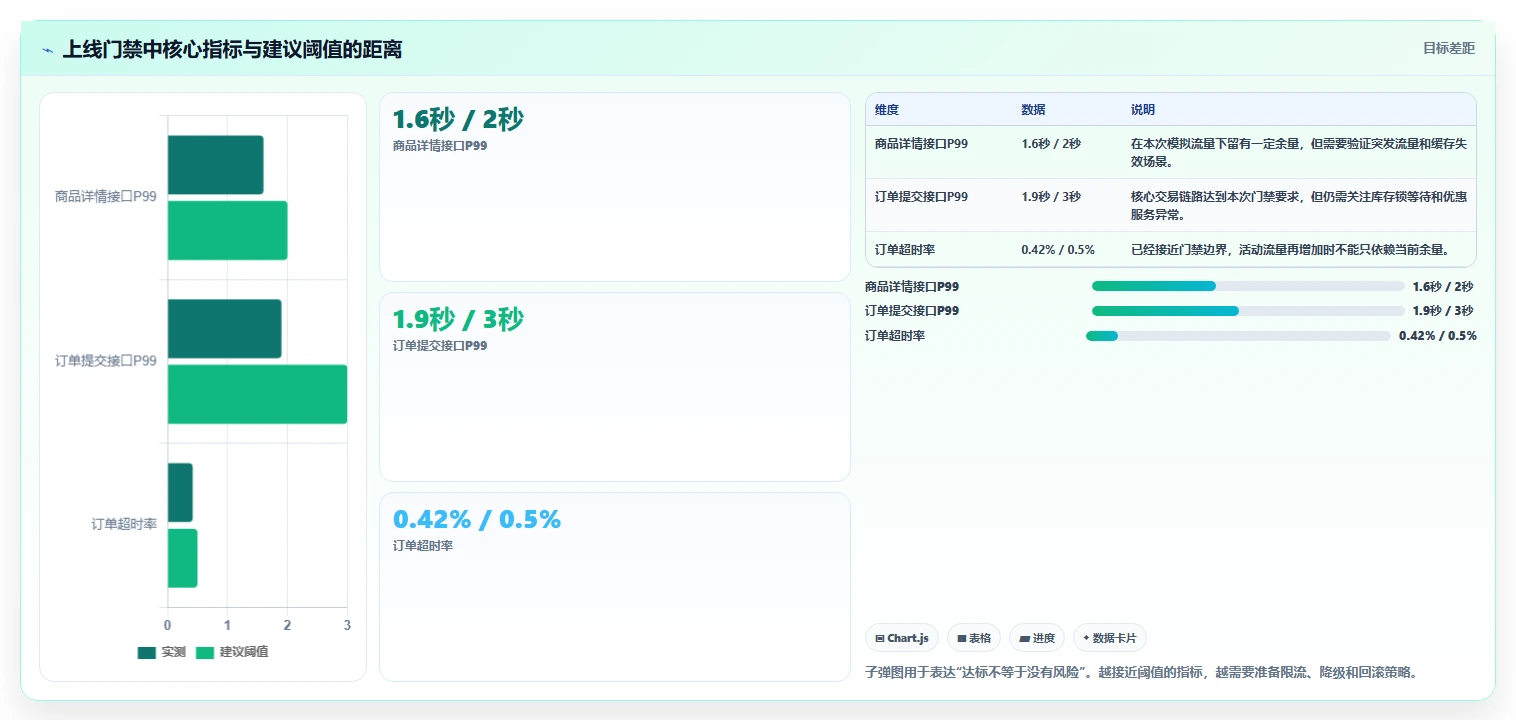Screen dimensions: 1516x720
Task: Click the lightning icon beside the panel title
Action: pos(48,50)
